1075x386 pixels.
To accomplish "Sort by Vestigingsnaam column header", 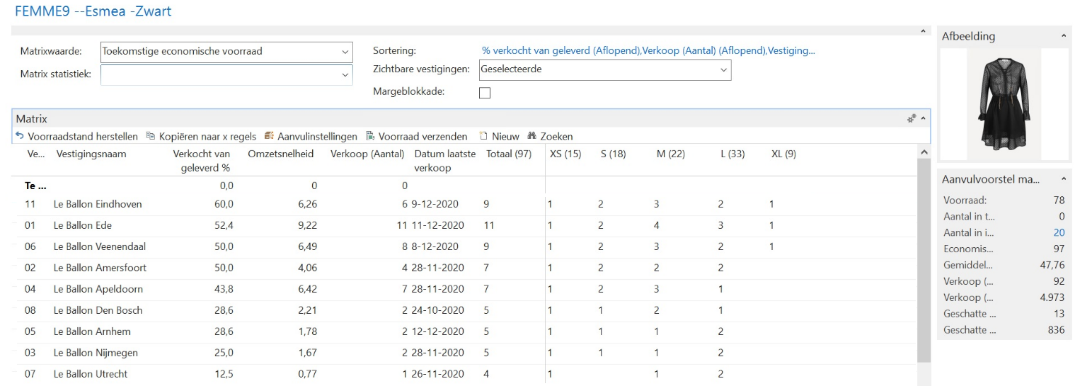I will click(92, 154).
